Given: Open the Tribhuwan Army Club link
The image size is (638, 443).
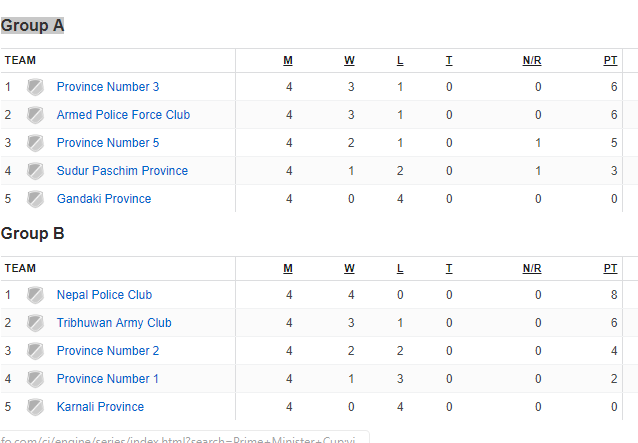Looking at the screenshot, I should coord(114,323).
